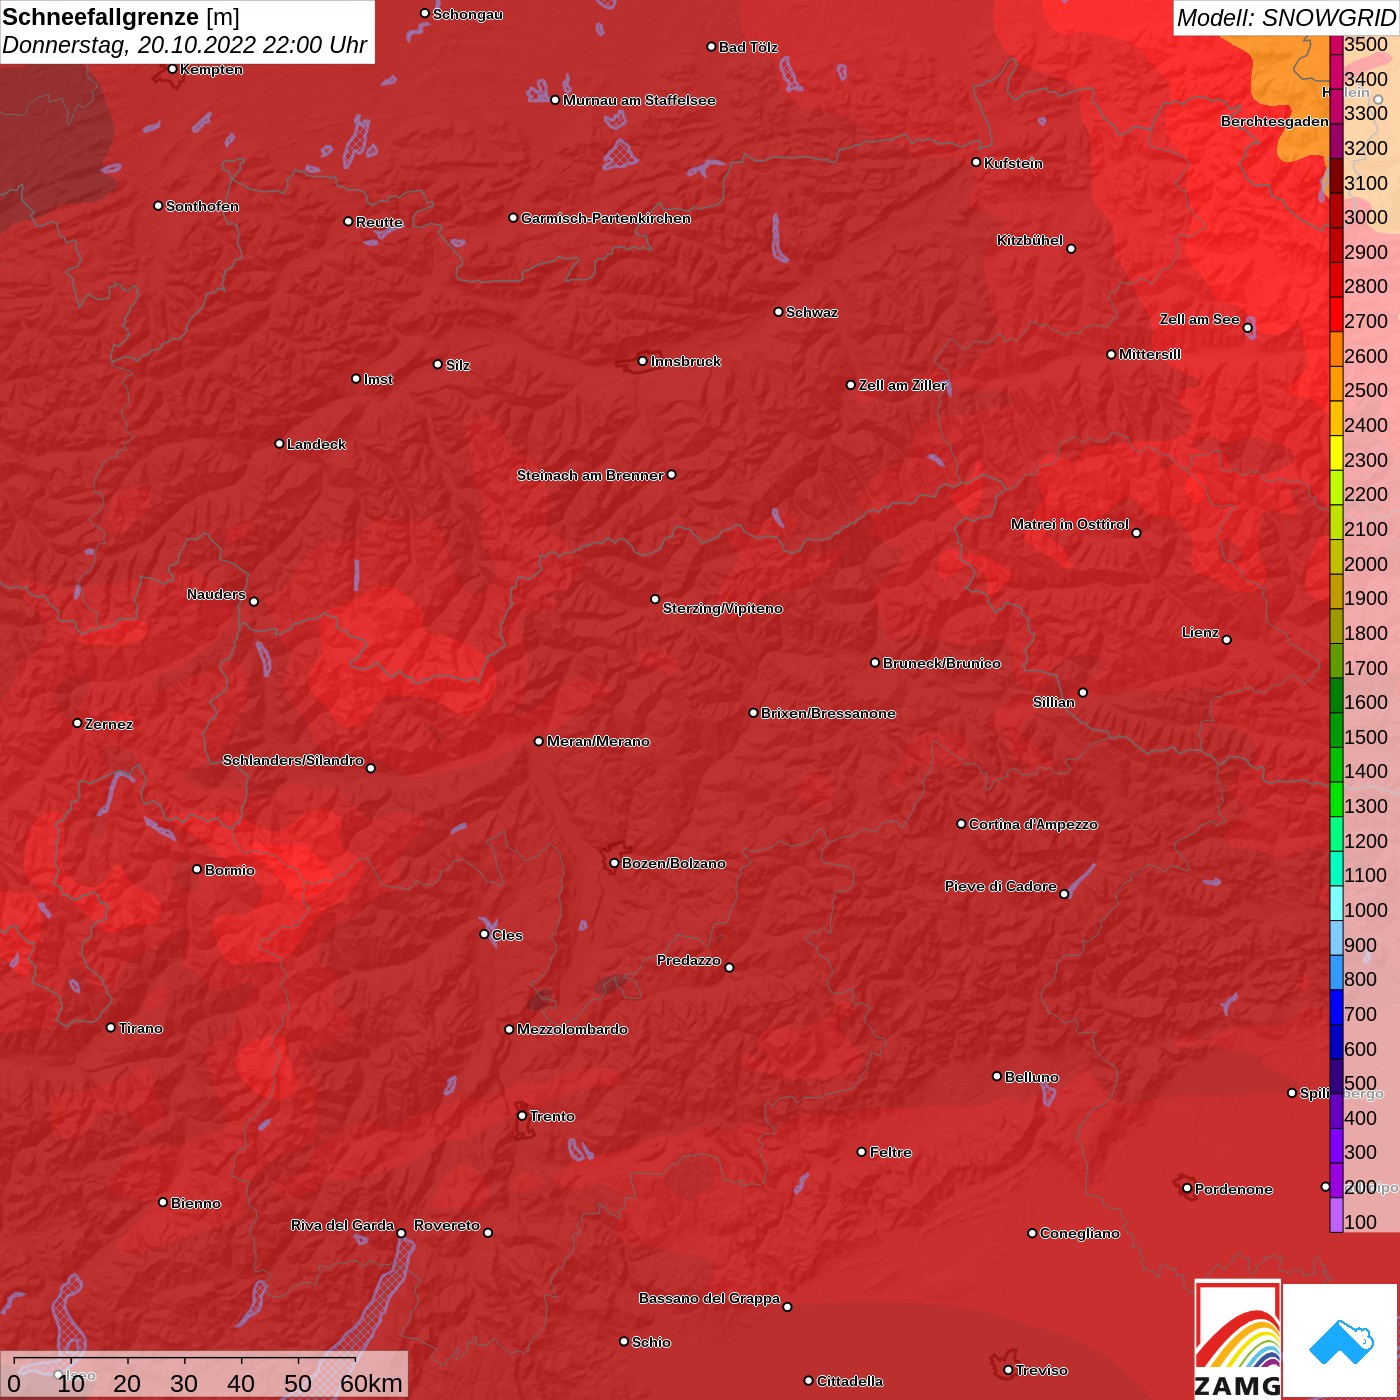Click the 3500 legend value
Image resolution: width=1400 pixels, height=1400 pixels.
[x=1366, y=44]
